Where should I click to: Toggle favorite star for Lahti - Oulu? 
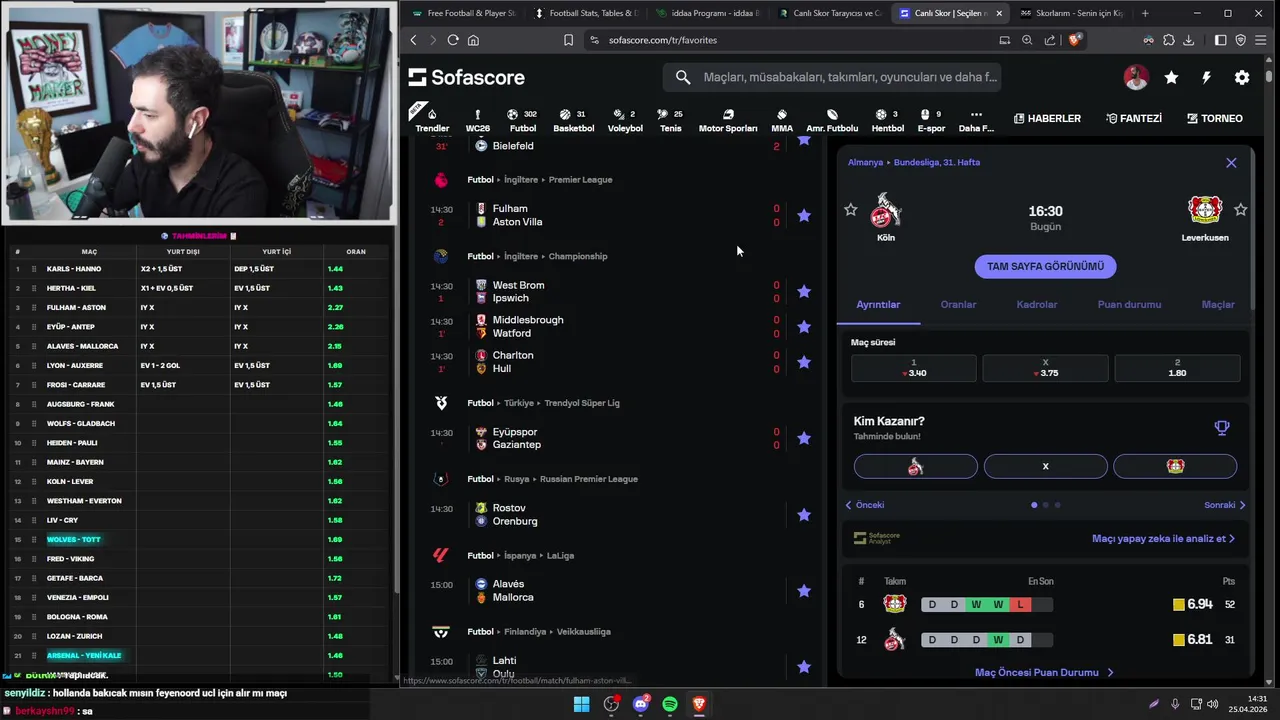[x=804, y=667]
